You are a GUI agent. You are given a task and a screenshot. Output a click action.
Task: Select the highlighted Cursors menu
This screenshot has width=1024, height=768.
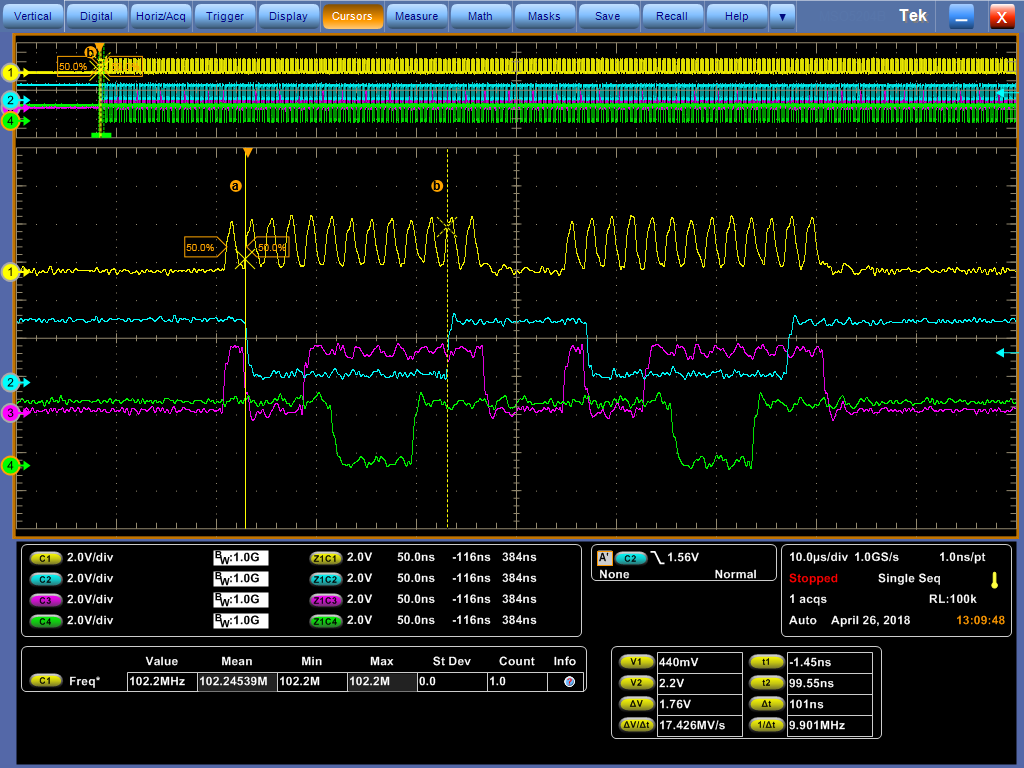click(352, 16)
